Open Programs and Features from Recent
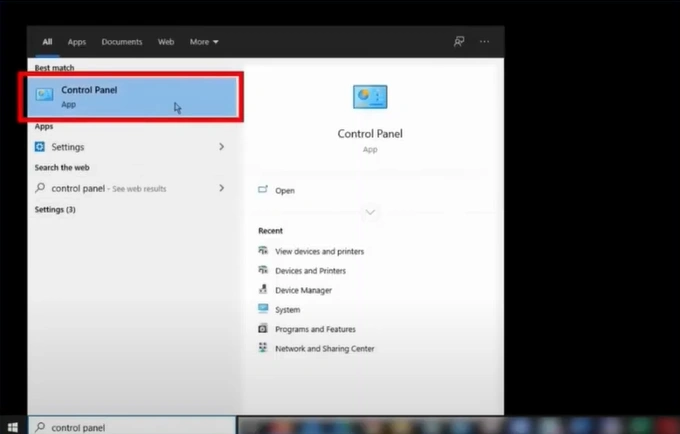The width and height of the screenshot is (680, 434). coord(315,329)
